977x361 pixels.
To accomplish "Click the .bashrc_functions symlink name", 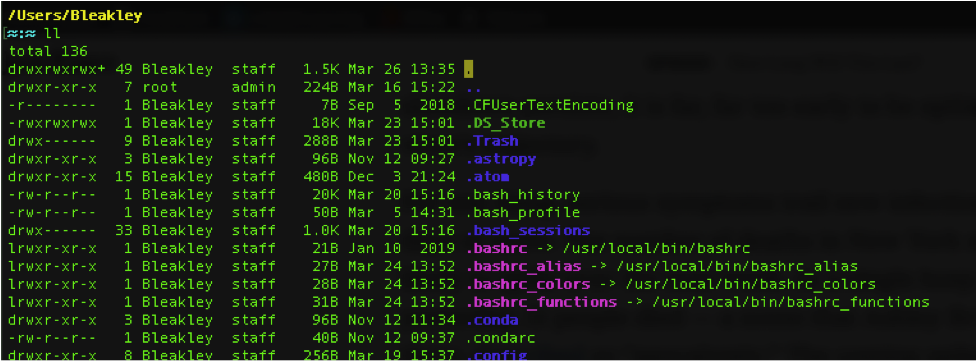I will 541,302.
